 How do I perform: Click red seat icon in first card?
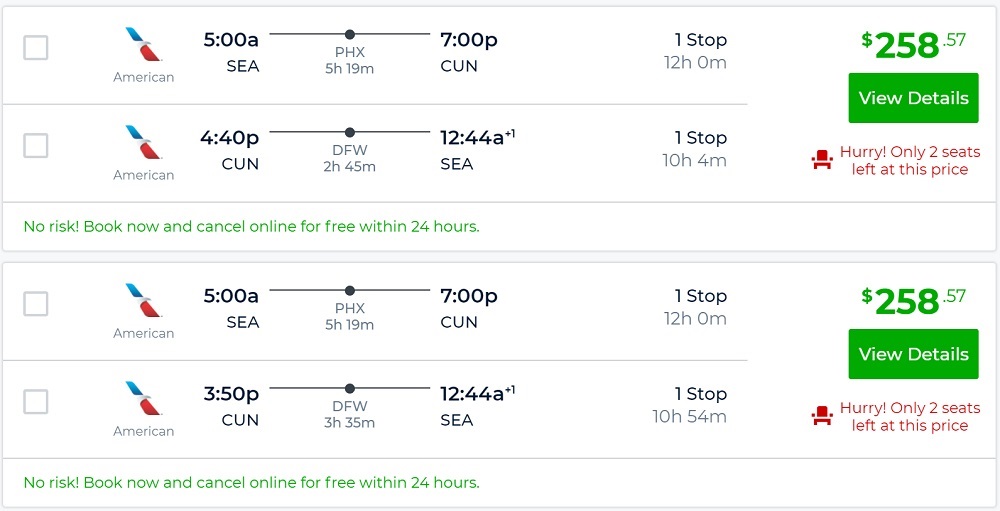click(822, 160)
